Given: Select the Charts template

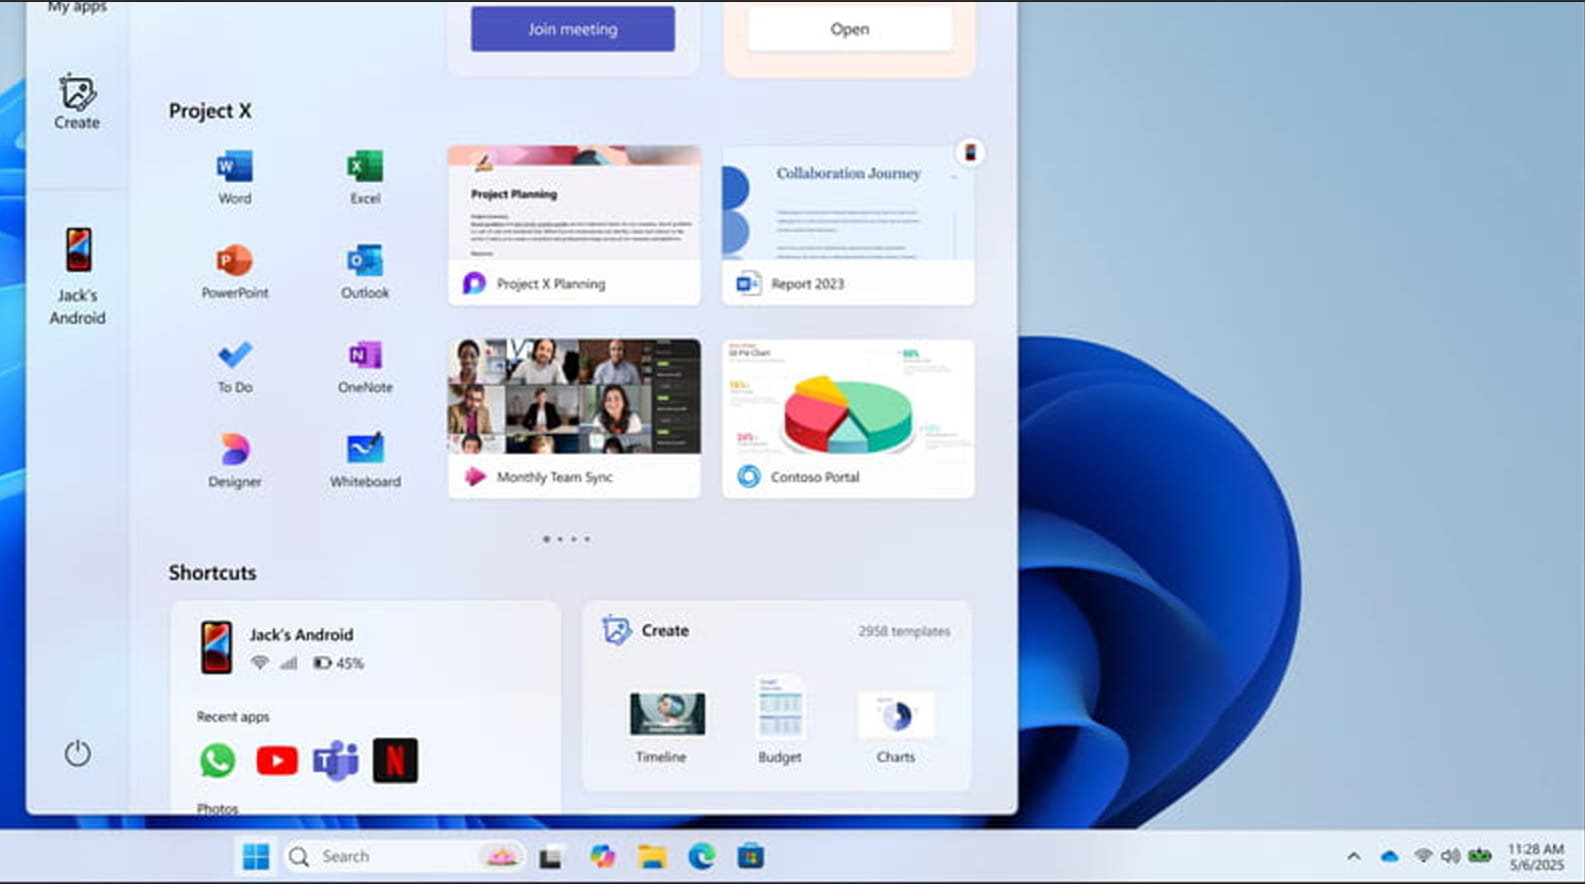Looking at the screenshot, I should 896,728.
